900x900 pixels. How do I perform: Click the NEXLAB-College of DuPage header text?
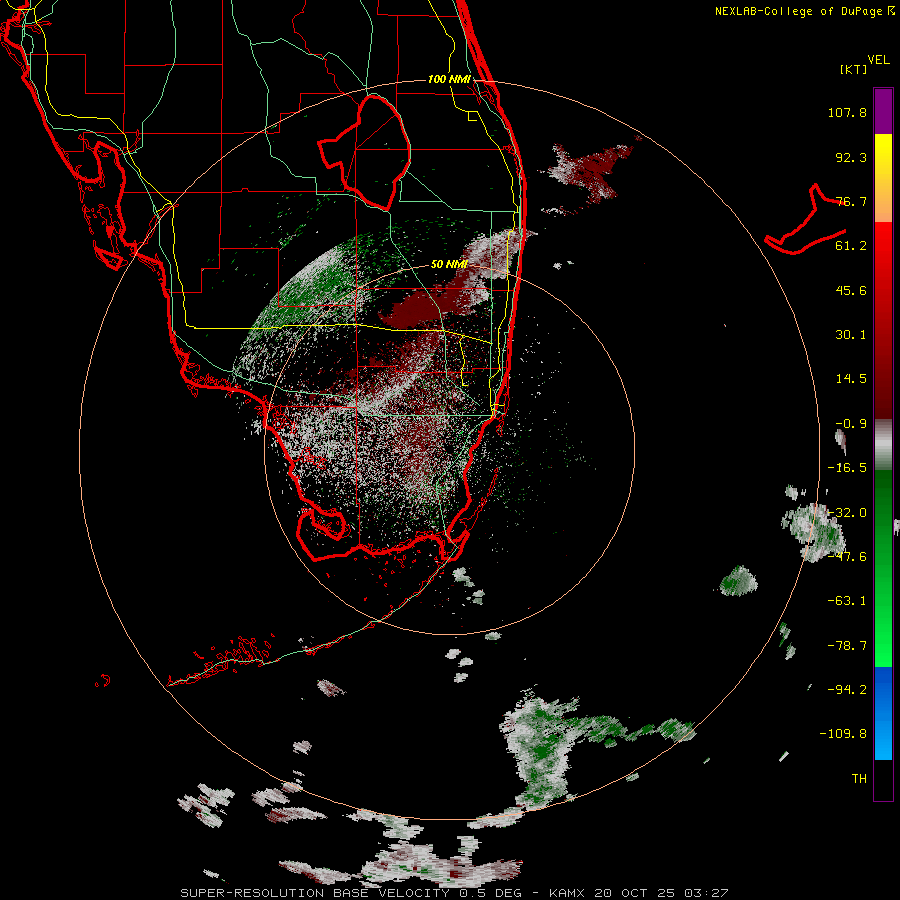click(x=805, y=11)
